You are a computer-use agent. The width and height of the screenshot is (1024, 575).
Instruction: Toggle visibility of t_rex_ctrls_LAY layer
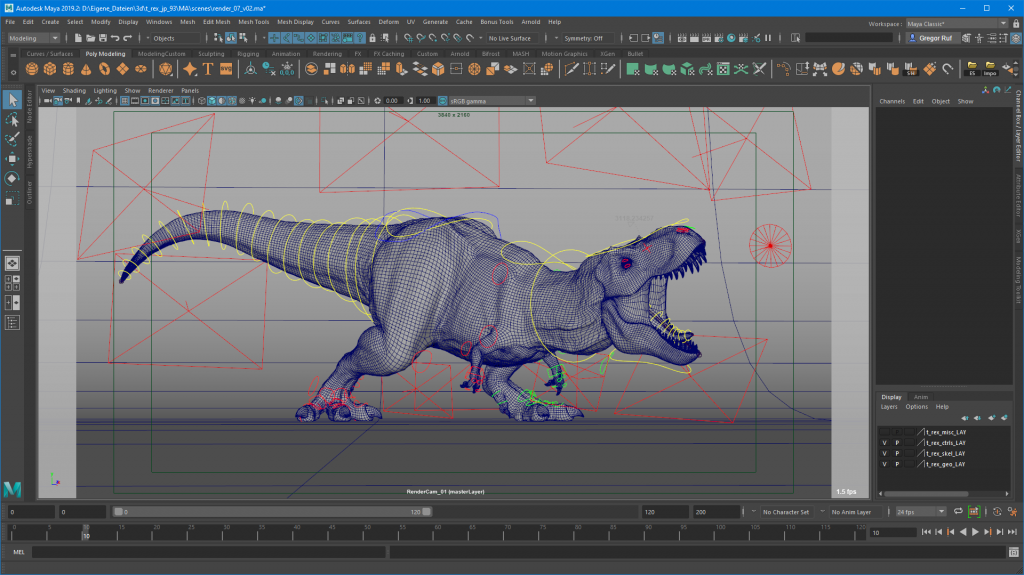click(x=884, y=443)
